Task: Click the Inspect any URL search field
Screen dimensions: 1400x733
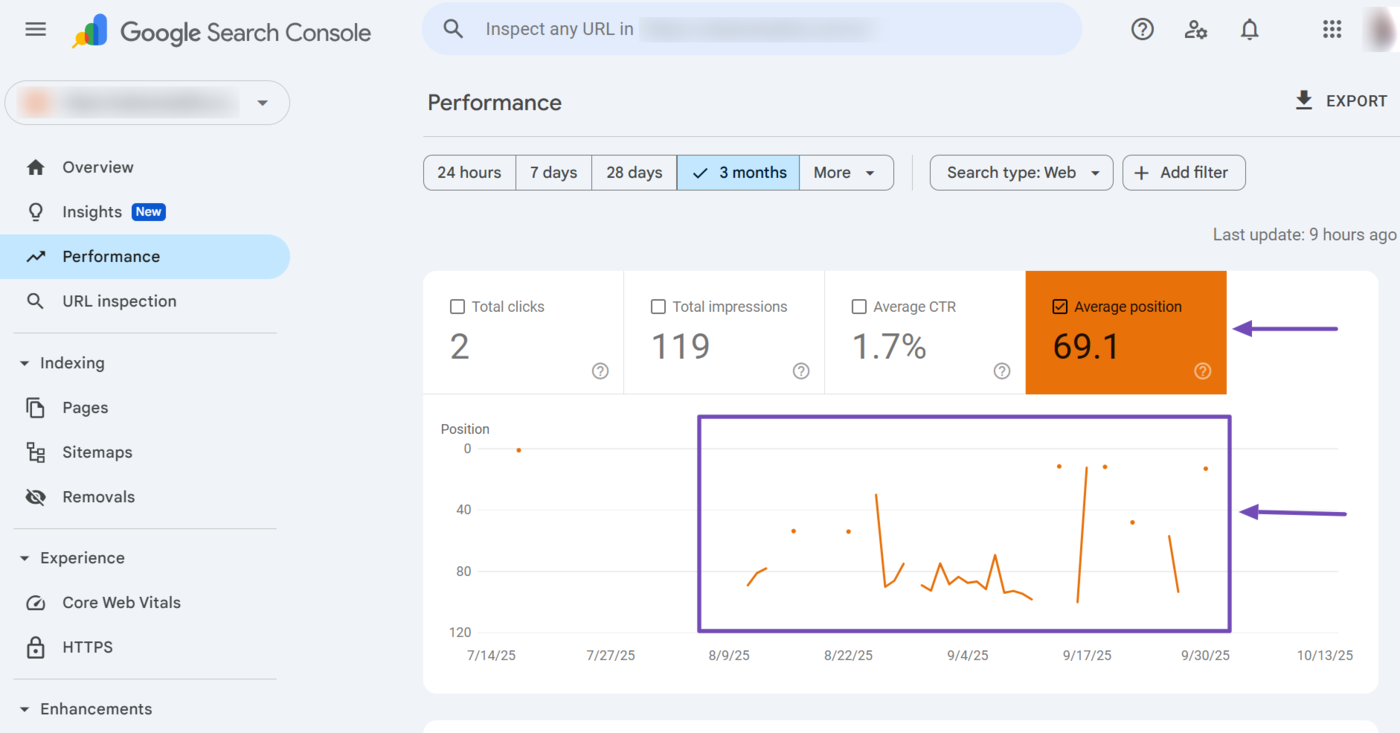Action: click(750, 28)
